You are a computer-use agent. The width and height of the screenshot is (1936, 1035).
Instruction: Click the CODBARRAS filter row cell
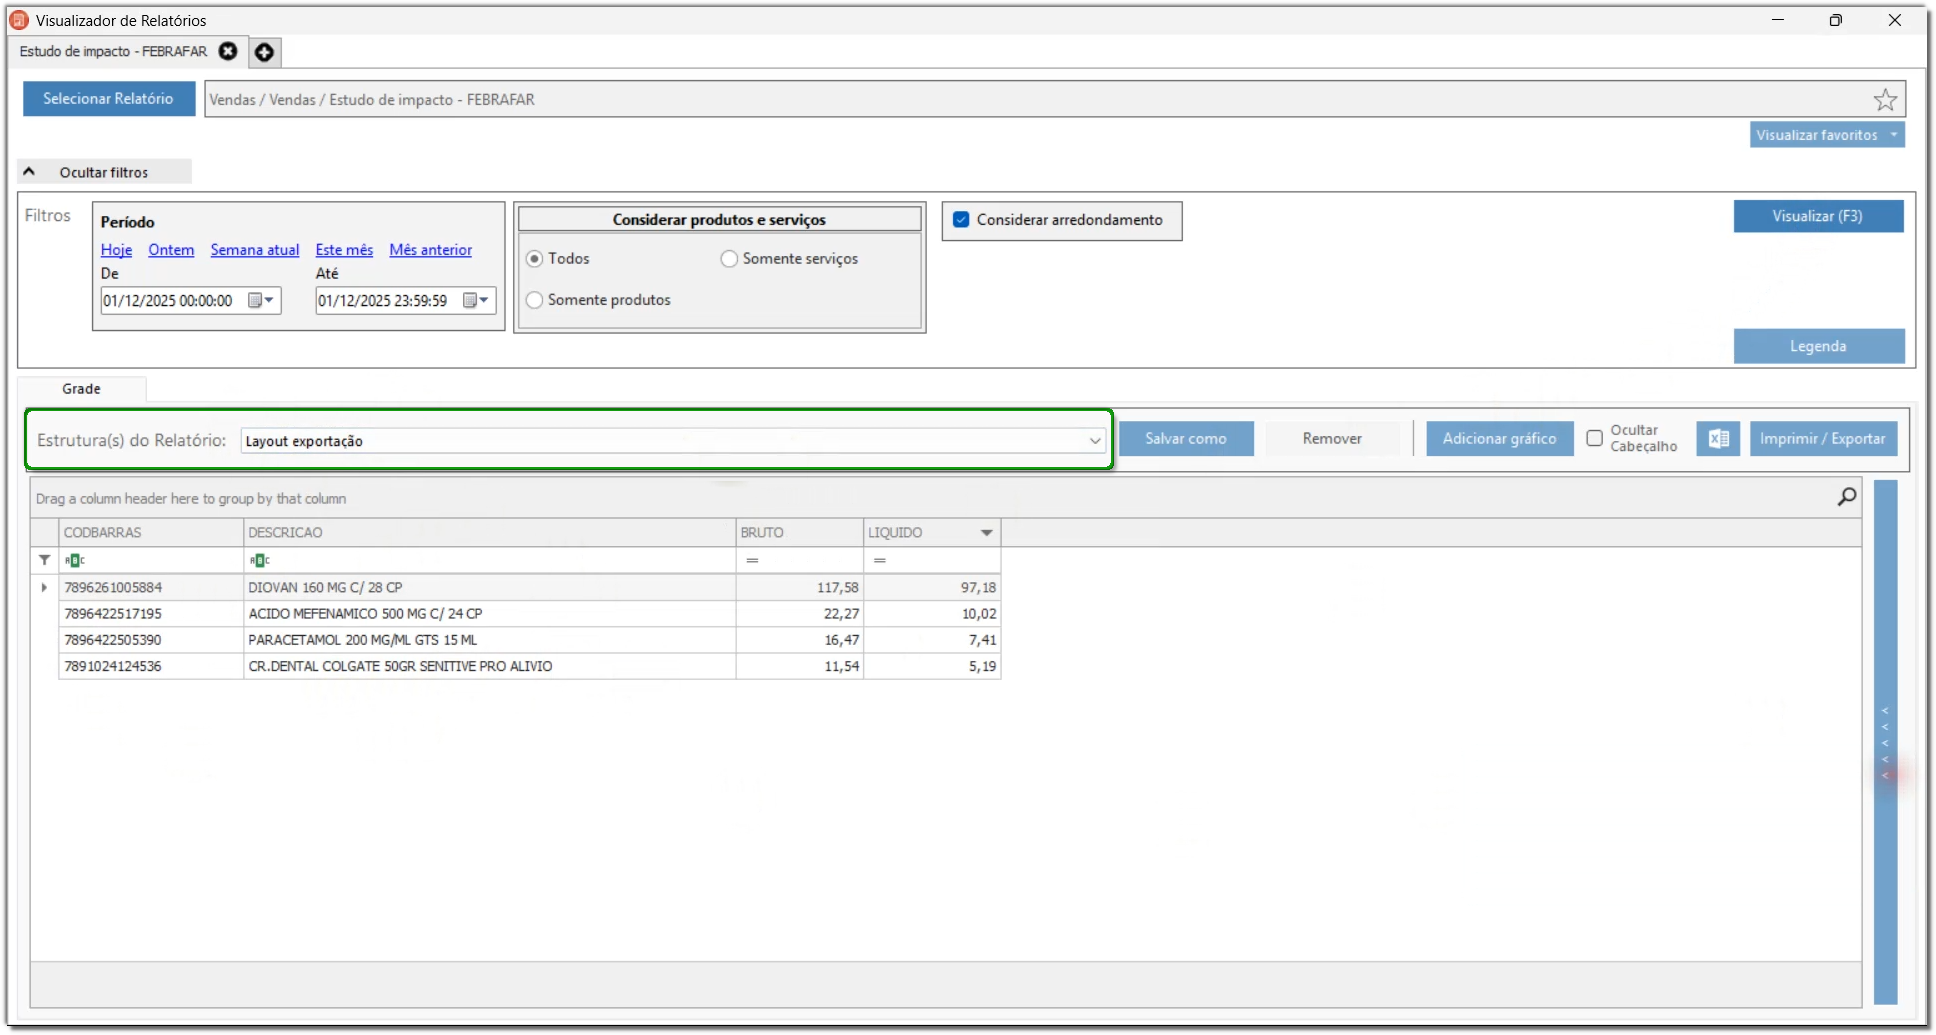point(151,560)
